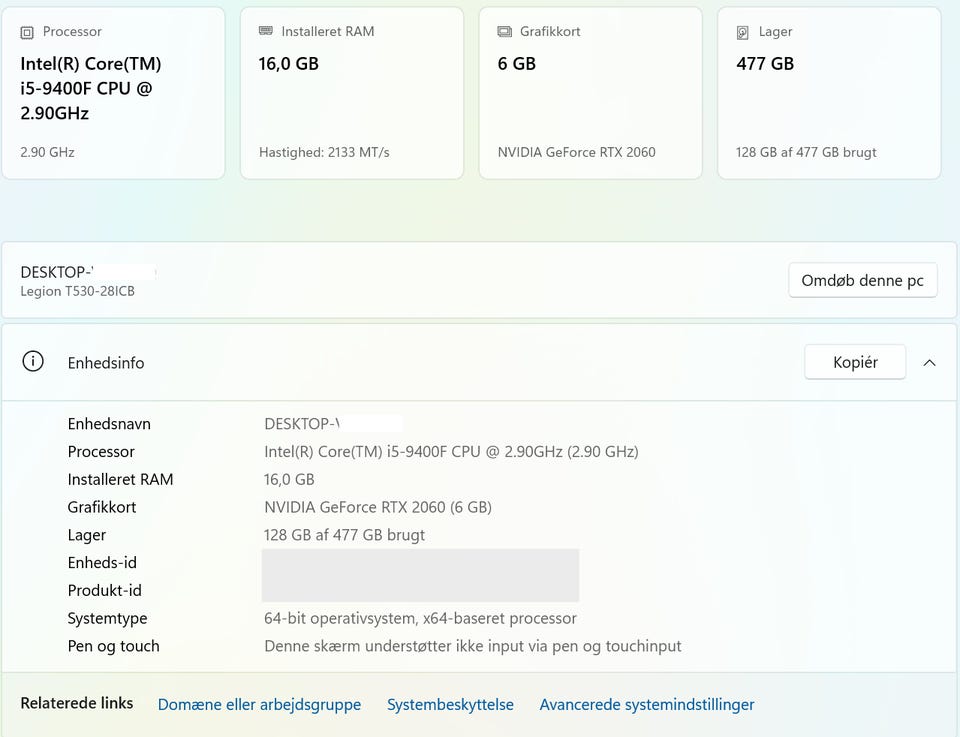Click Intel(R) Core(TM) i5-9400F card name
The height and width of the screenshot is (737, 960).
(91, 89)
